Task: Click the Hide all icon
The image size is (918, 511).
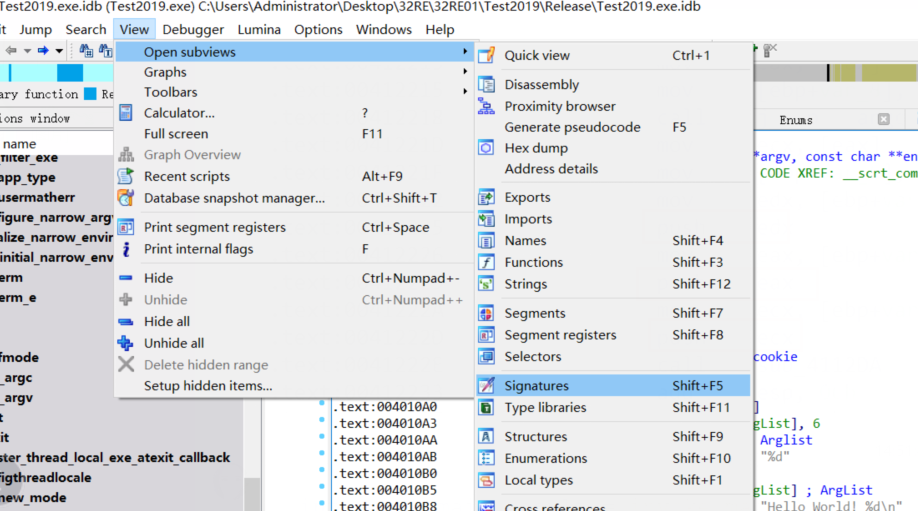Action: (x=126, y=321)
